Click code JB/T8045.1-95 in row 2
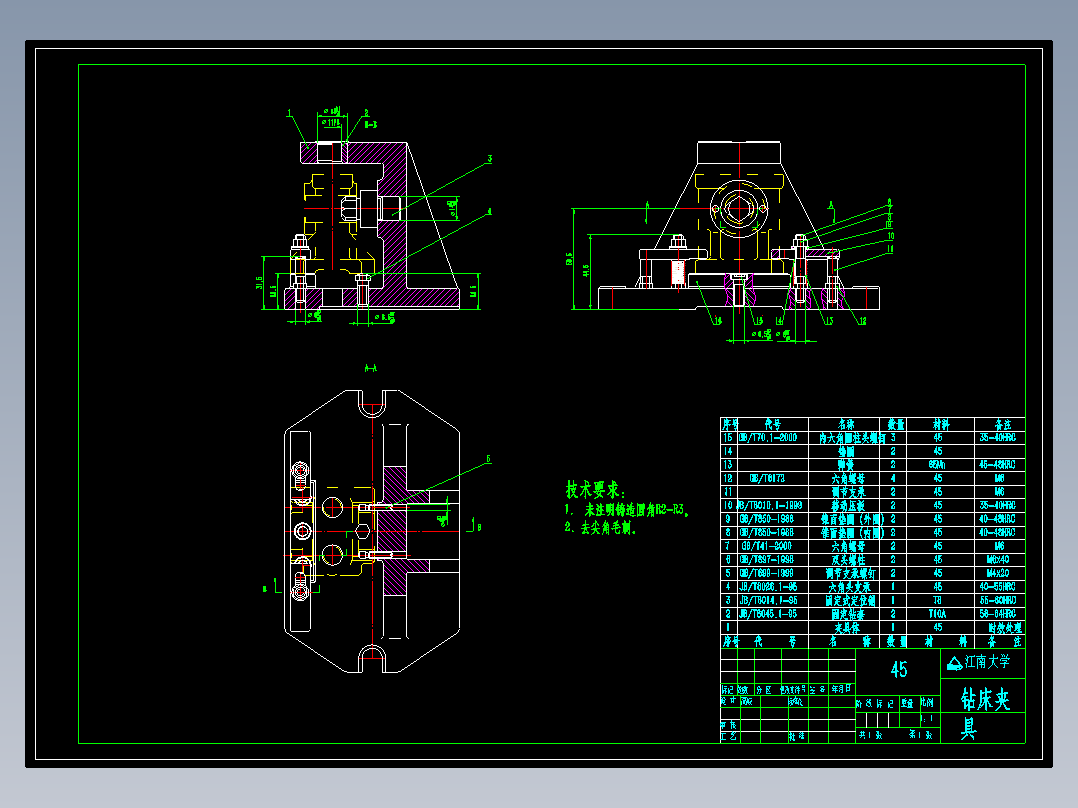The image size is (1078, 808). 769,614
